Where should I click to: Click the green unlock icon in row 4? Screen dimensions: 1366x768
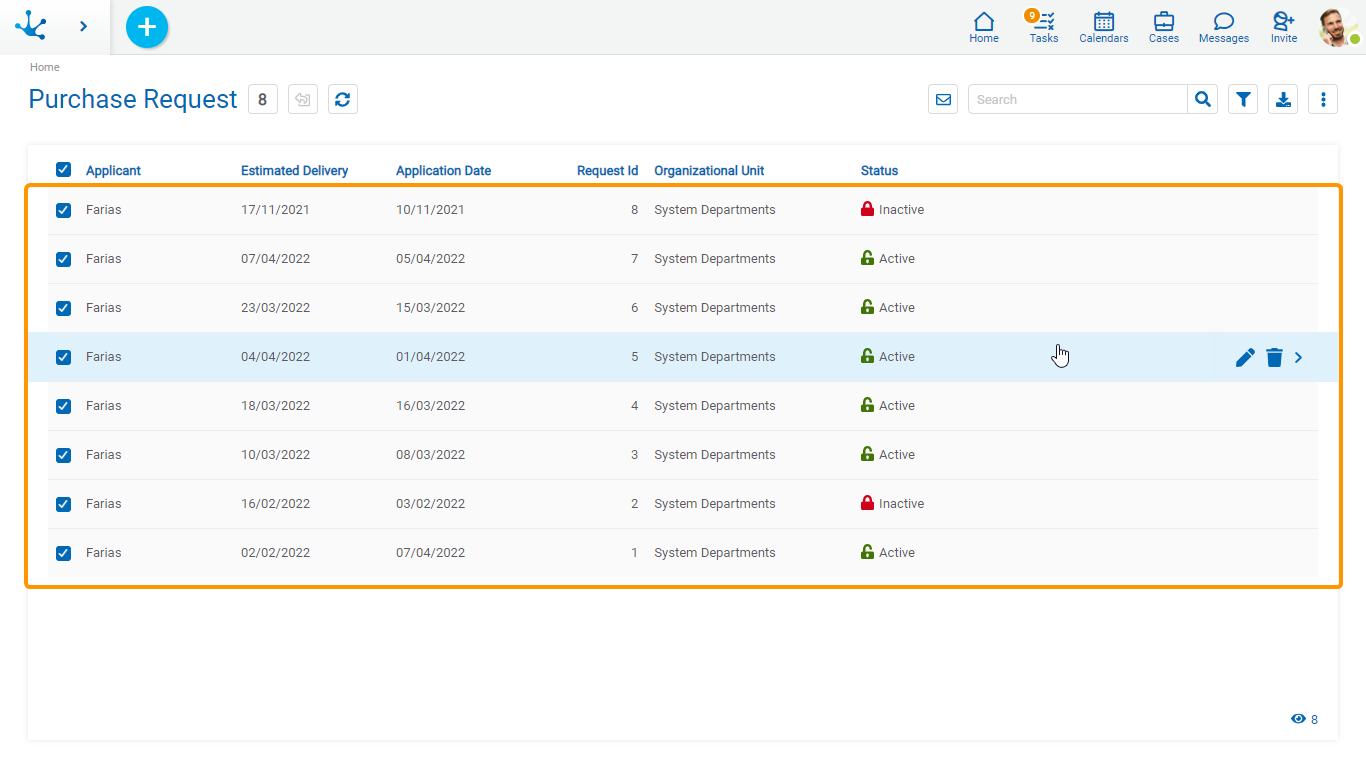(867, 405)
